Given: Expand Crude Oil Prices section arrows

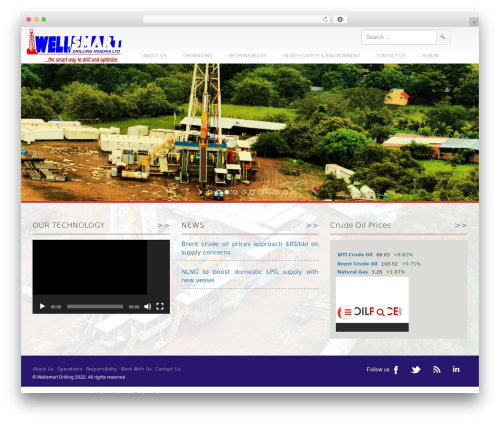Looking at the screenshot, I should click(x=461, y=226).
